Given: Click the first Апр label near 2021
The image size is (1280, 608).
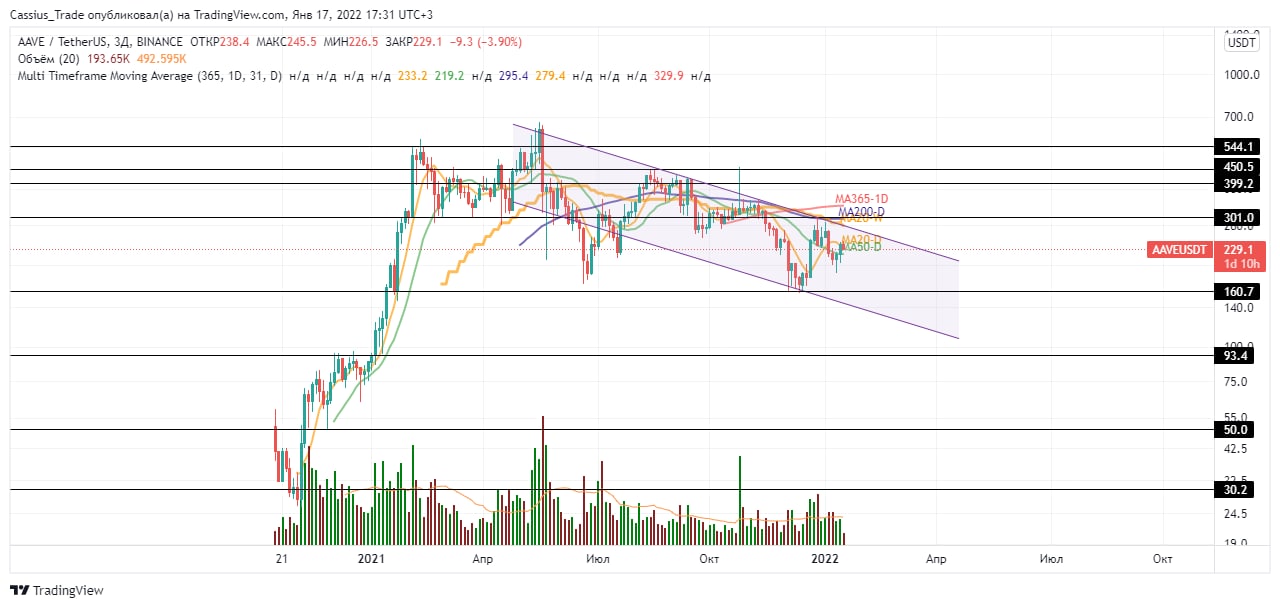Looking at the screenshot, I should click(x=483, y=557).
